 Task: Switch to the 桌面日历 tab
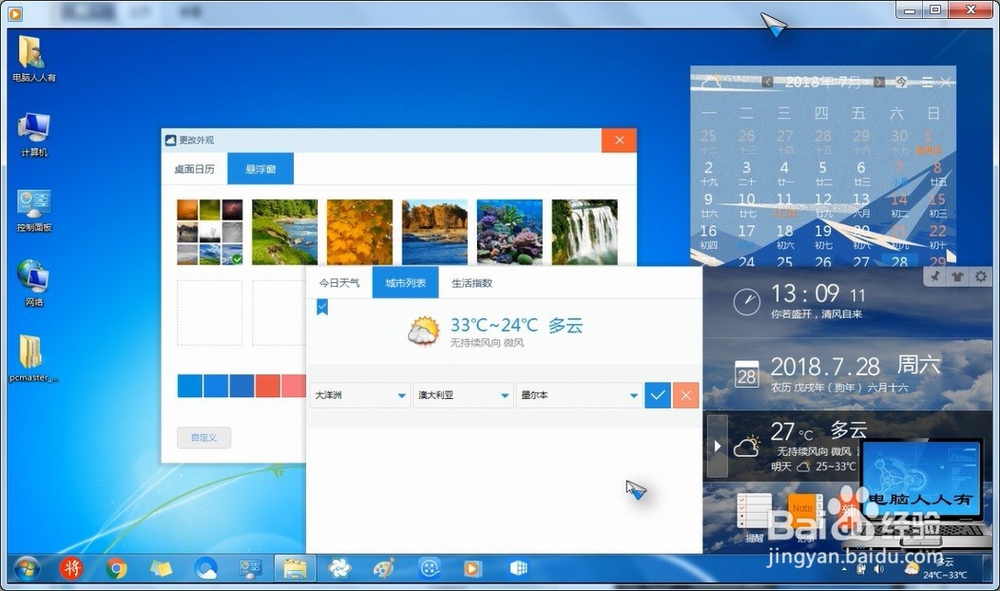[x=195, y=169]
